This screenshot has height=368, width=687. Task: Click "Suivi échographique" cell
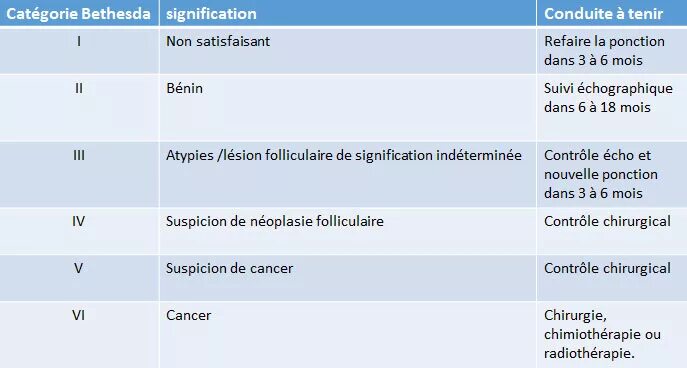tap(612, 107)
